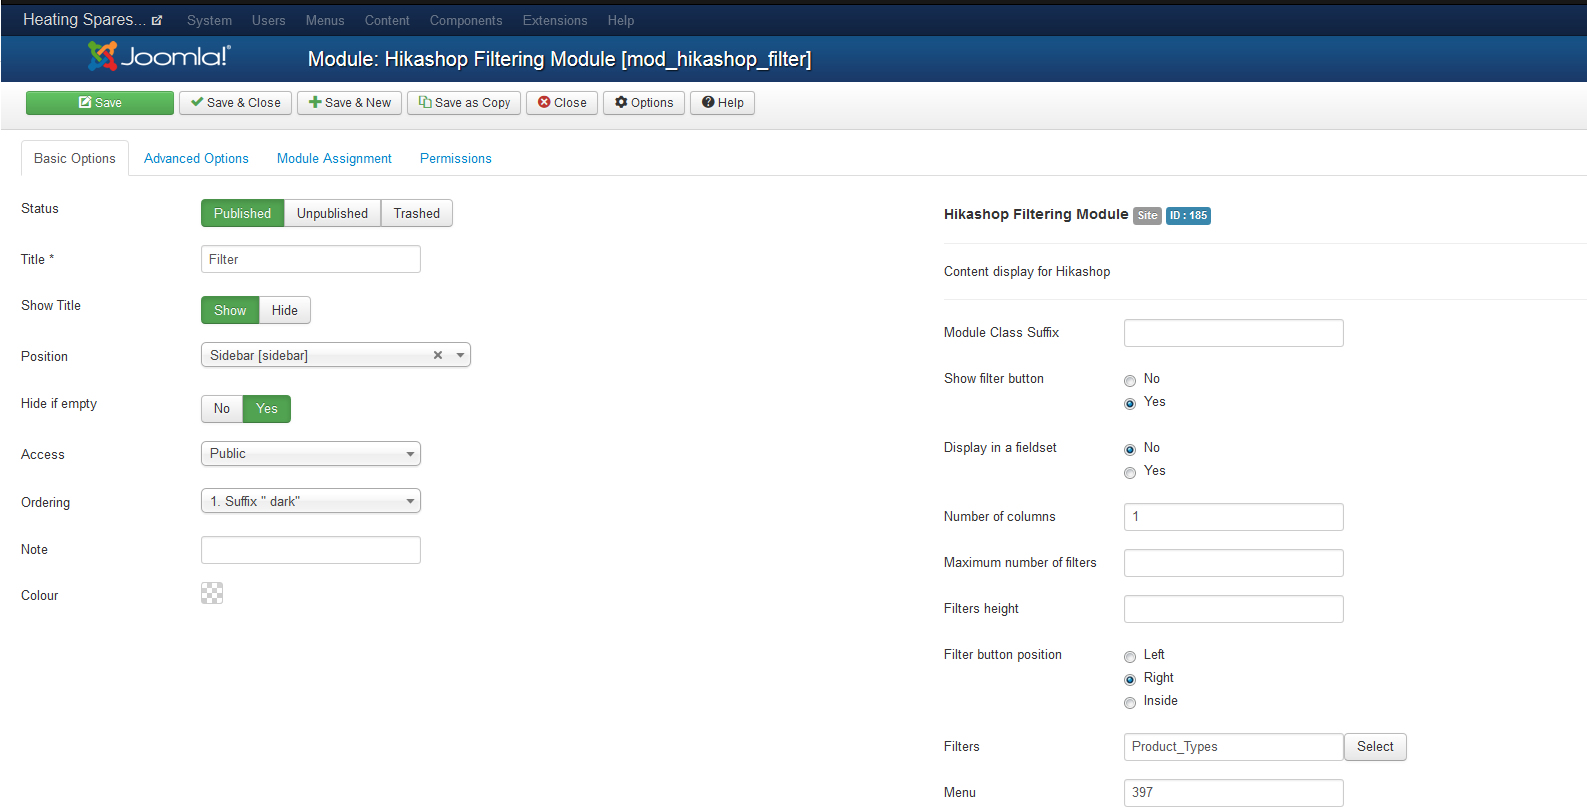Viewport: 1587px width, 810px height.
Task: Select Yes for Display in a fieldset
Action: coord(1130,472)
